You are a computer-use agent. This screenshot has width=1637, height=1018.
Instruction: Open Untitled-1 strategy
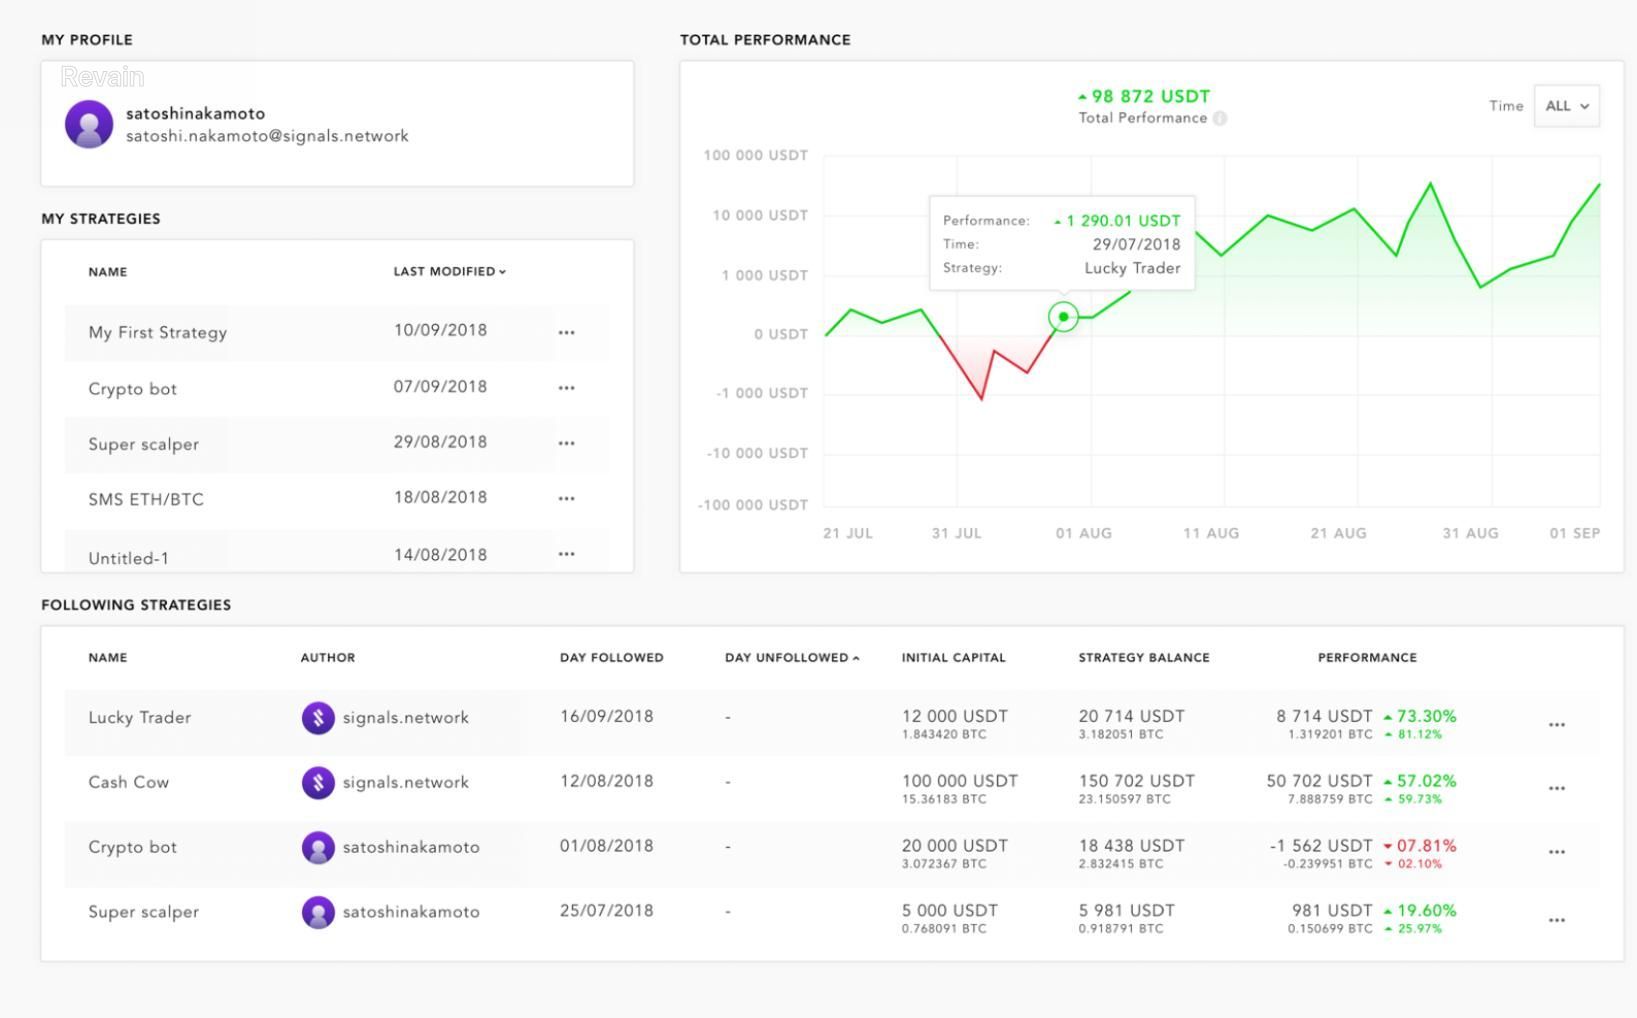(128, 558)
